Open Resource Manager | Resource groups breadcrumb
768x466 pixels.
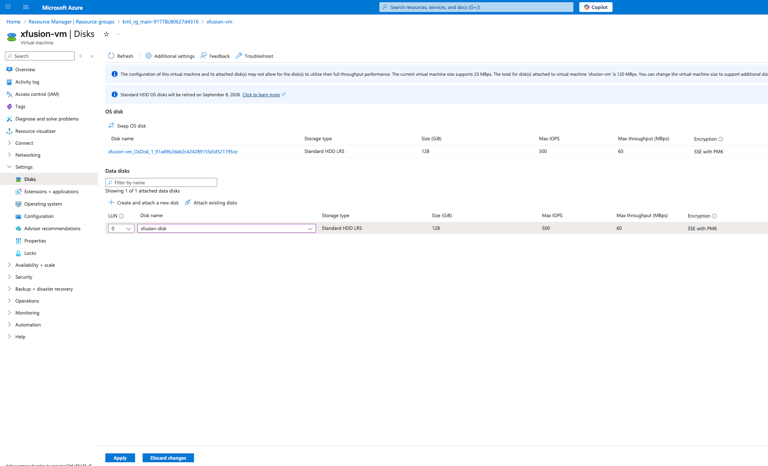[72, 22]
